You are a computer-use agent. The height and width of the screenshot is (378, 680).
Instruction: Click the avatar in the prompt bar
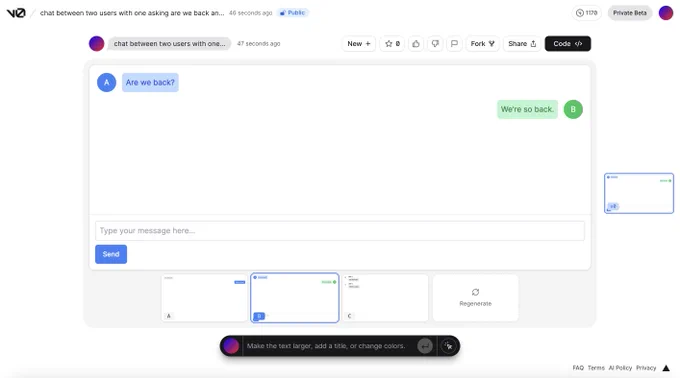pos(231,346)
